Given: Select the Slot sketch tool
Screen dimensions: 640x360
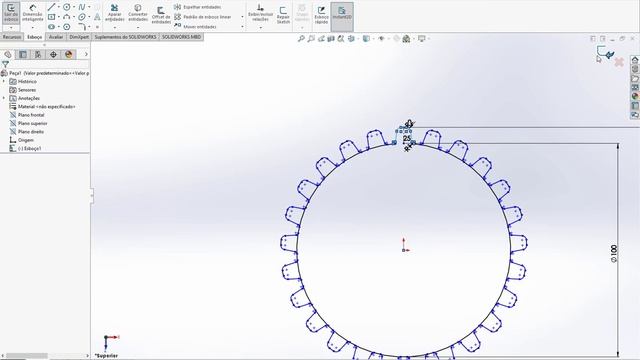Looking at the screenshot, I should tap(51, 27).
